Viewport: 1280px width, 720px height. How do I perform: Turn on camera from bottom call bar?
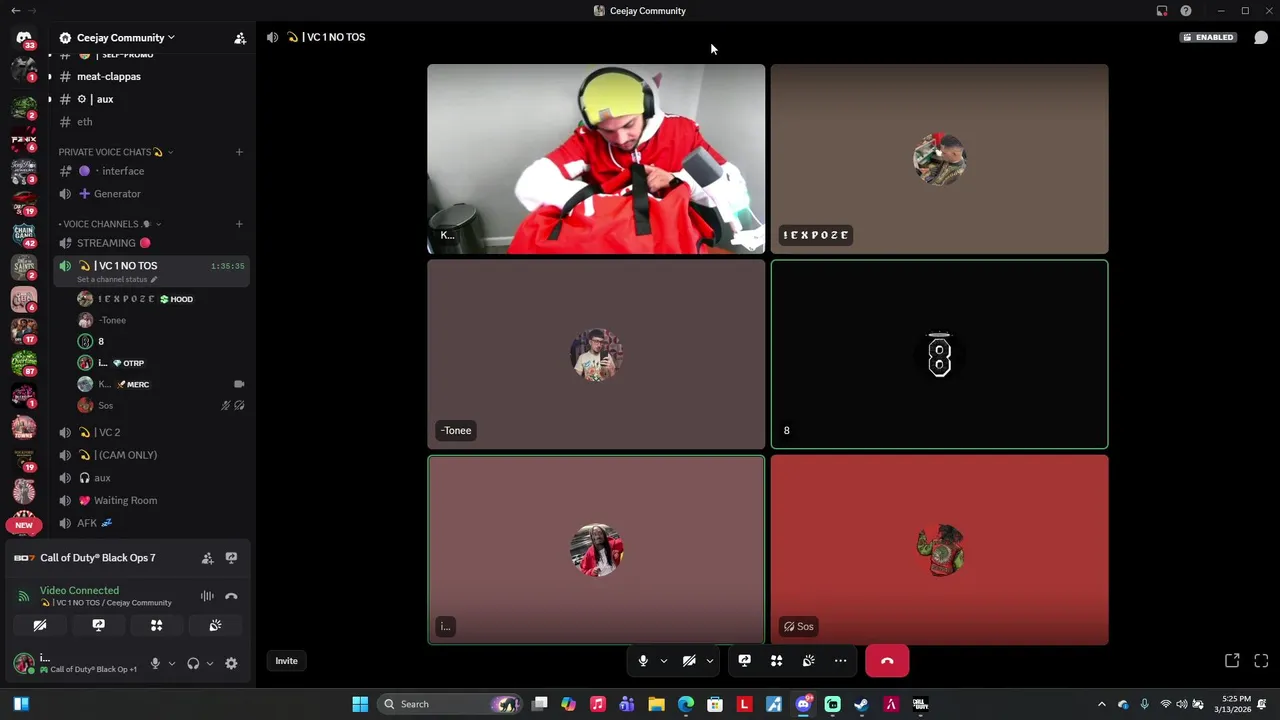(x=689, y=661)
